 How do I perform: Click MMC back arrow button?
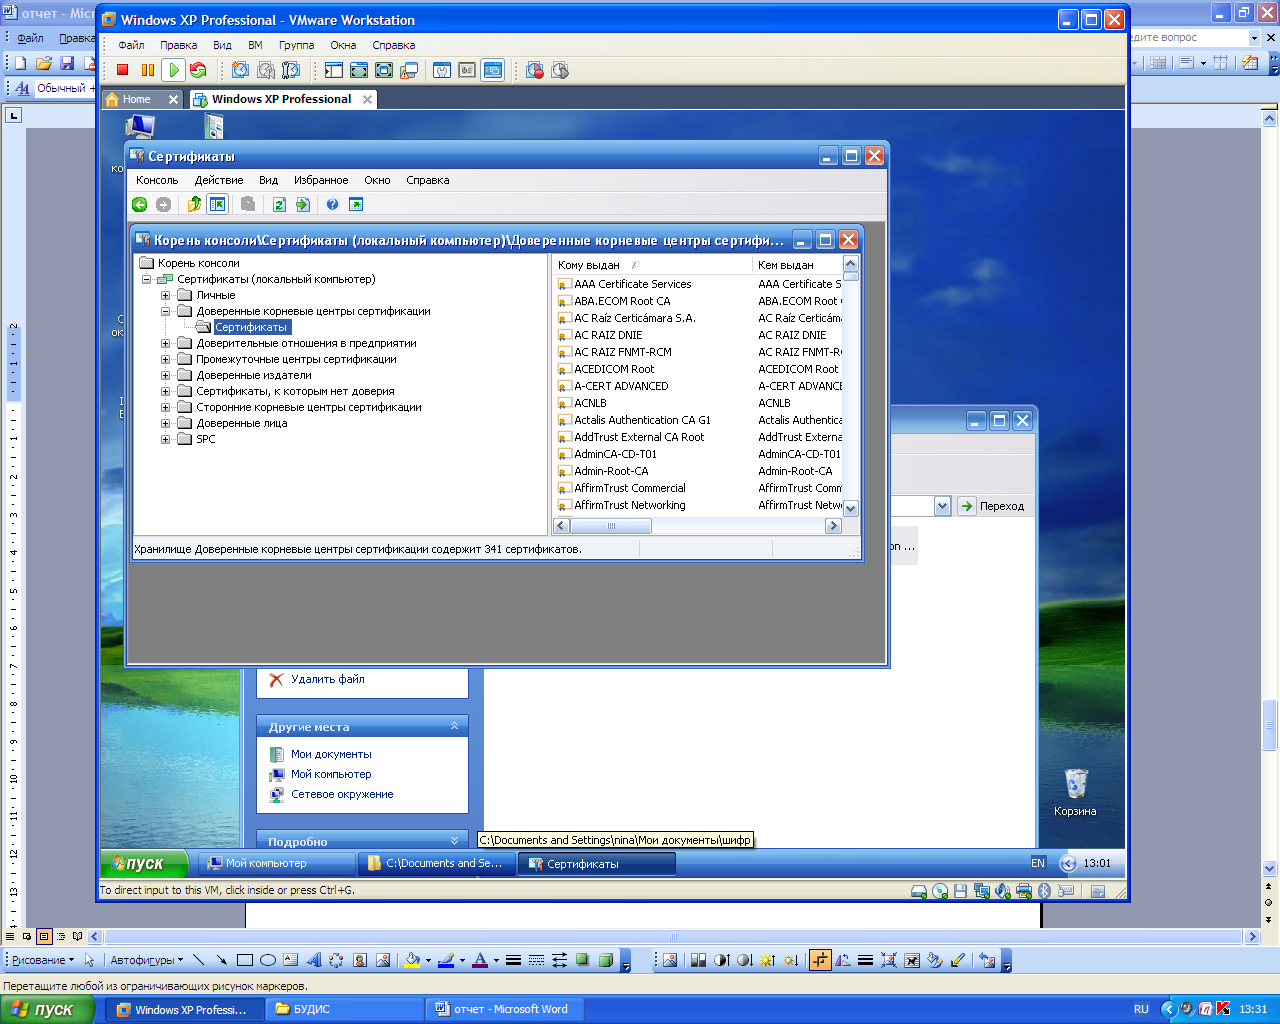140,204
